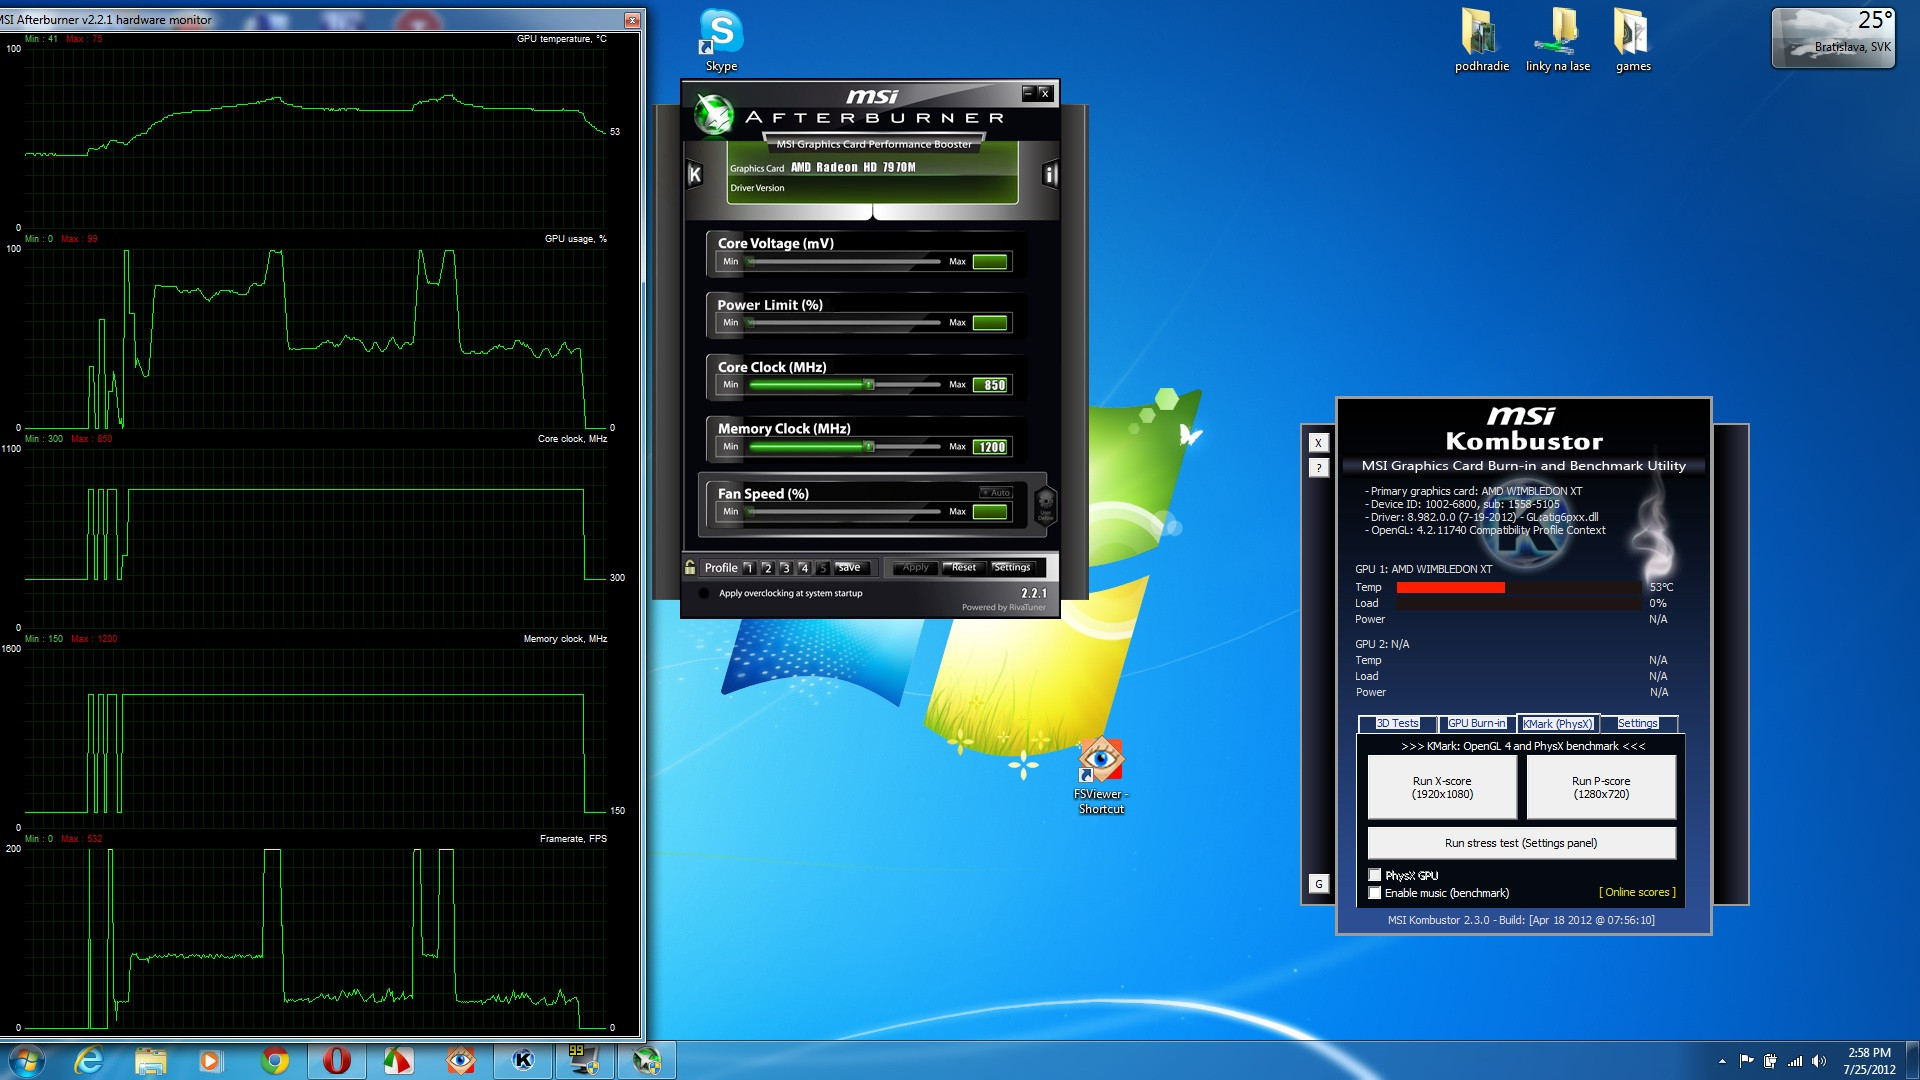Toggle PhysX GPU checkbox
The height and width of the screenshot is (1080, 1920).
[x=1375, y=875]
